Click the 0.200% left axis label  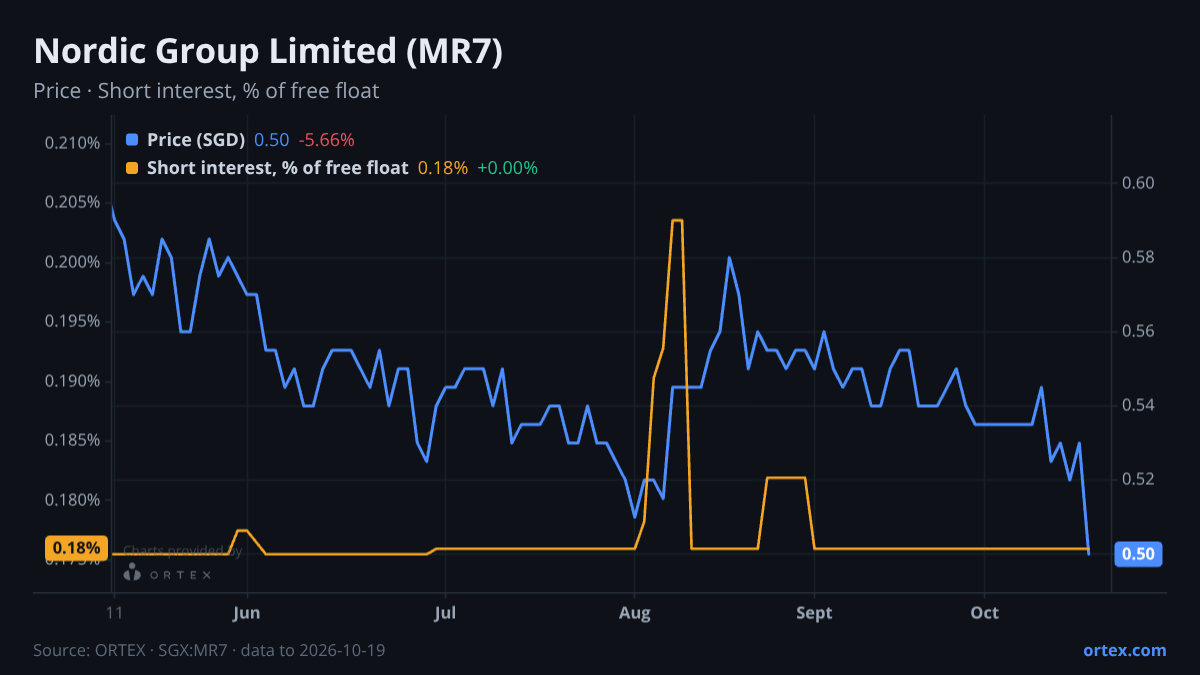73,262
